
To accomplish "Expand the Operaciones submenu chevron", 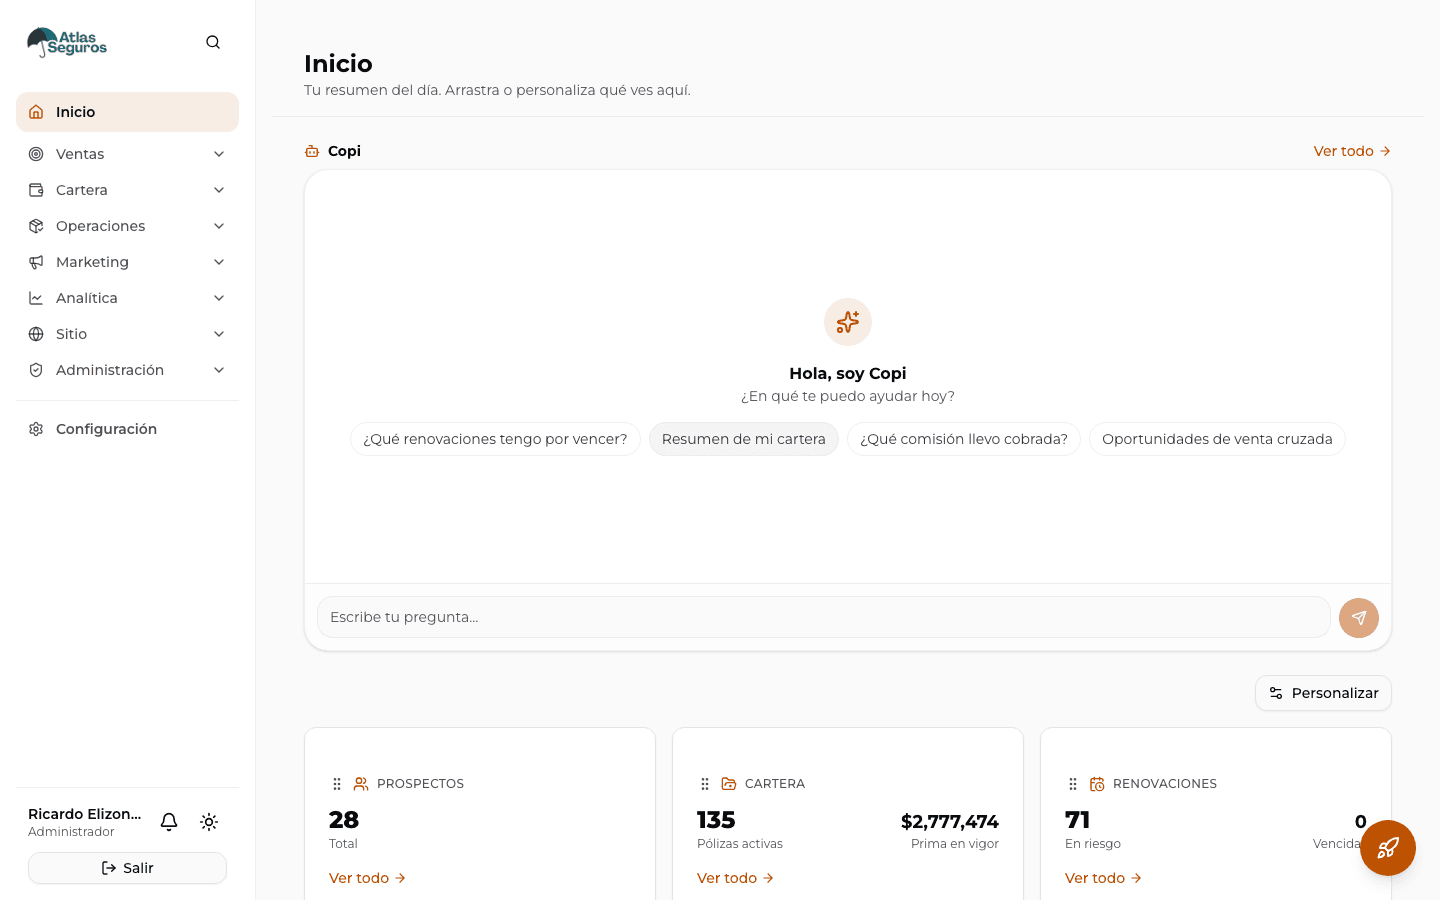I will coord(219,226).
